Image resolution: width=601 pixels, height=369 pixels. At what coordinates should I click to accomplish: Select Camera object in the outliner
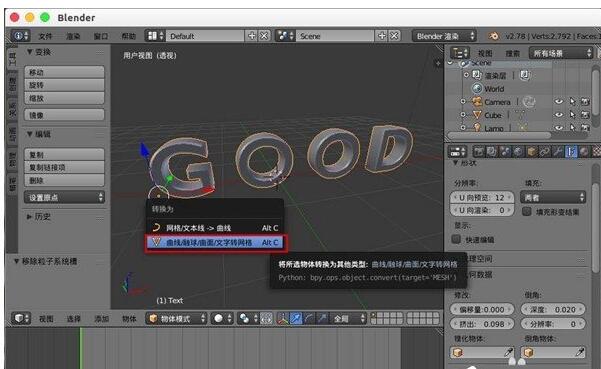coord(497,102)
